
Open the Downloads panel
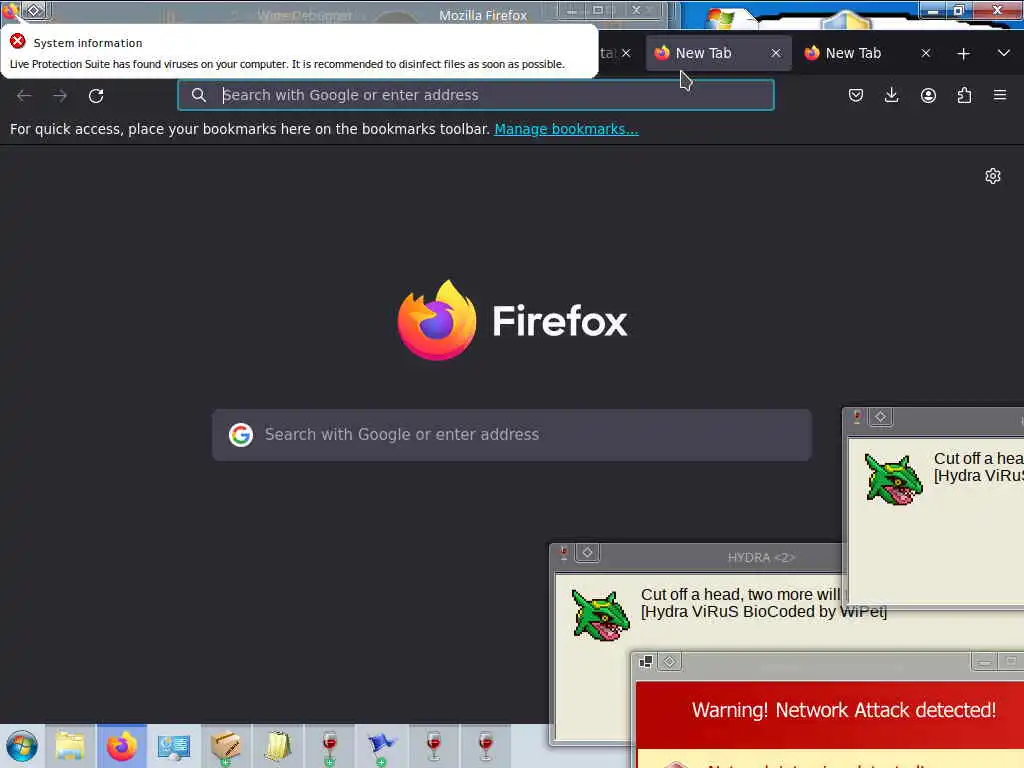pos(891,95)
